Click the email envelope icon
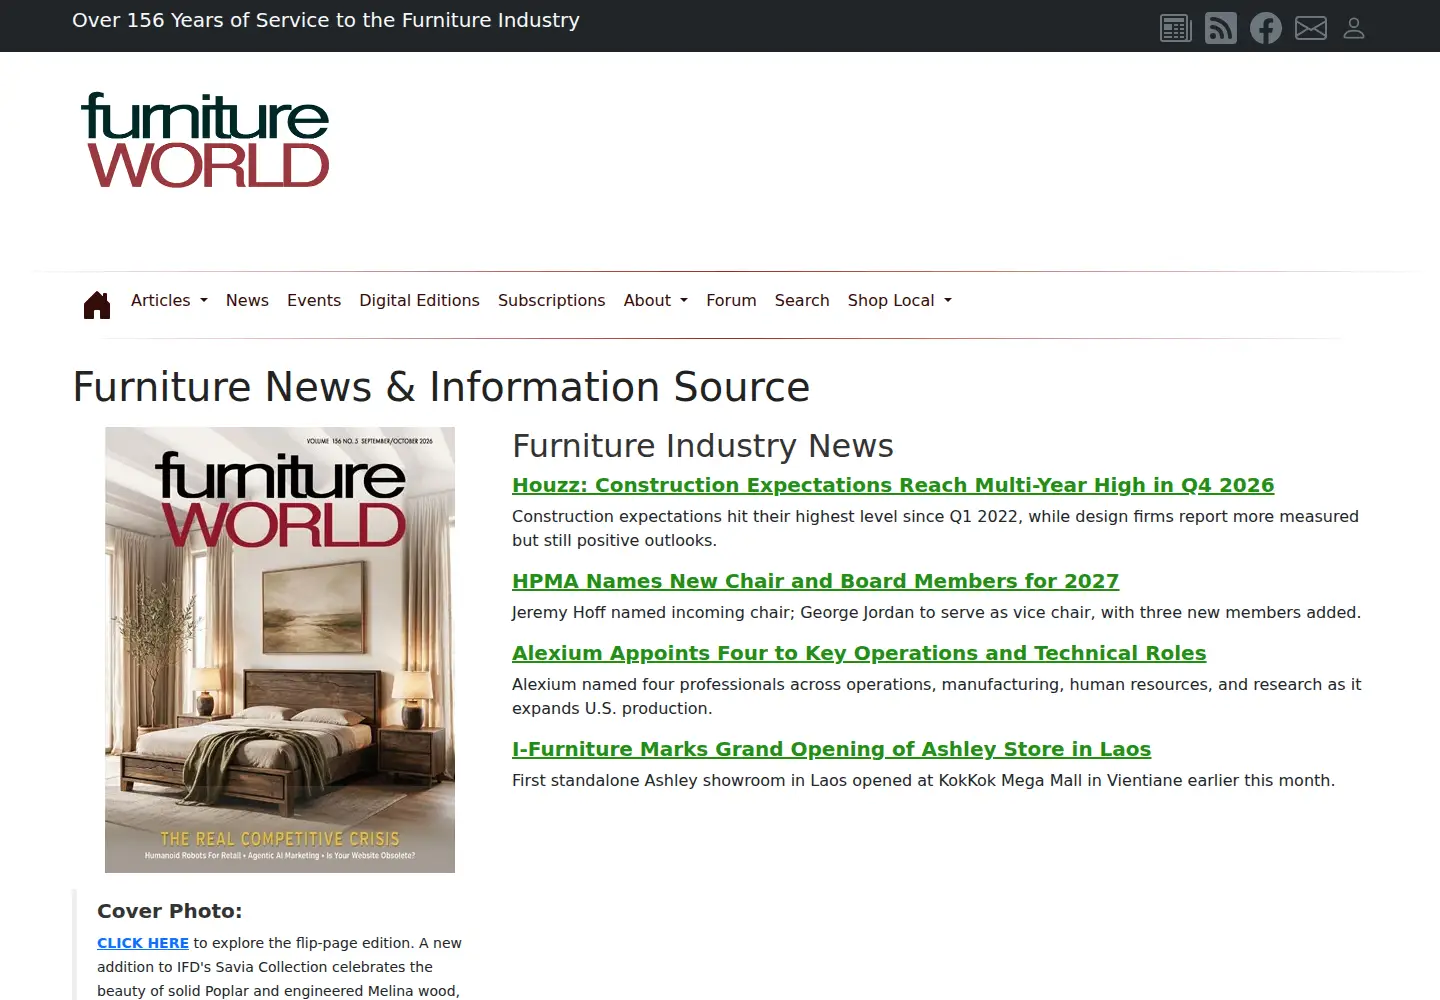Screen dimensions: 1440x1000 [1310, 28]
